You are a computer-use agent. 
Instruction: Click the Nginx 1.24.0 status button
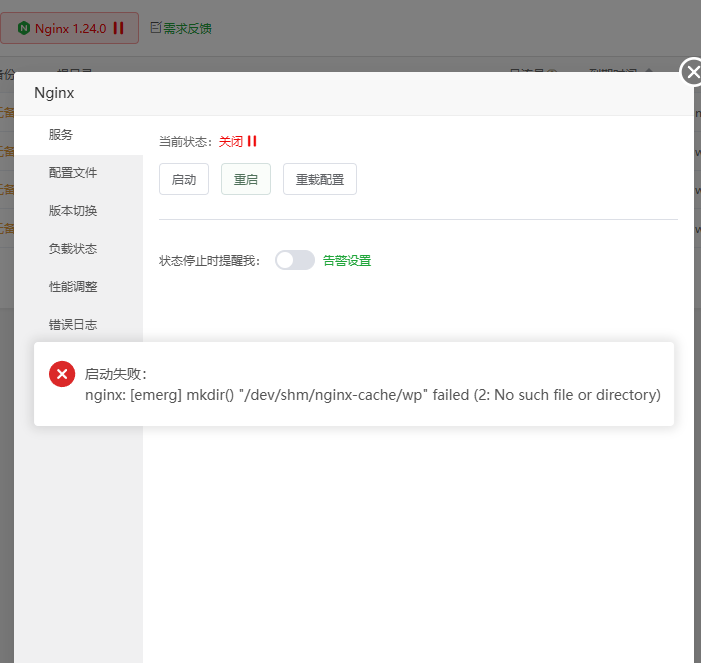tap(69, 28)
